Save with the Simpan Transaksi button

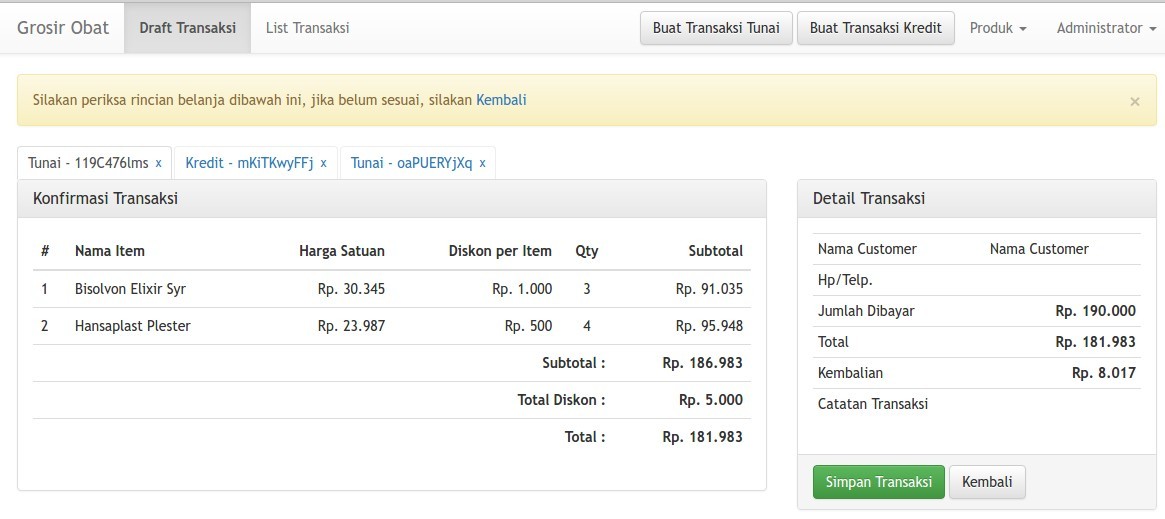(x=878, y=482)
